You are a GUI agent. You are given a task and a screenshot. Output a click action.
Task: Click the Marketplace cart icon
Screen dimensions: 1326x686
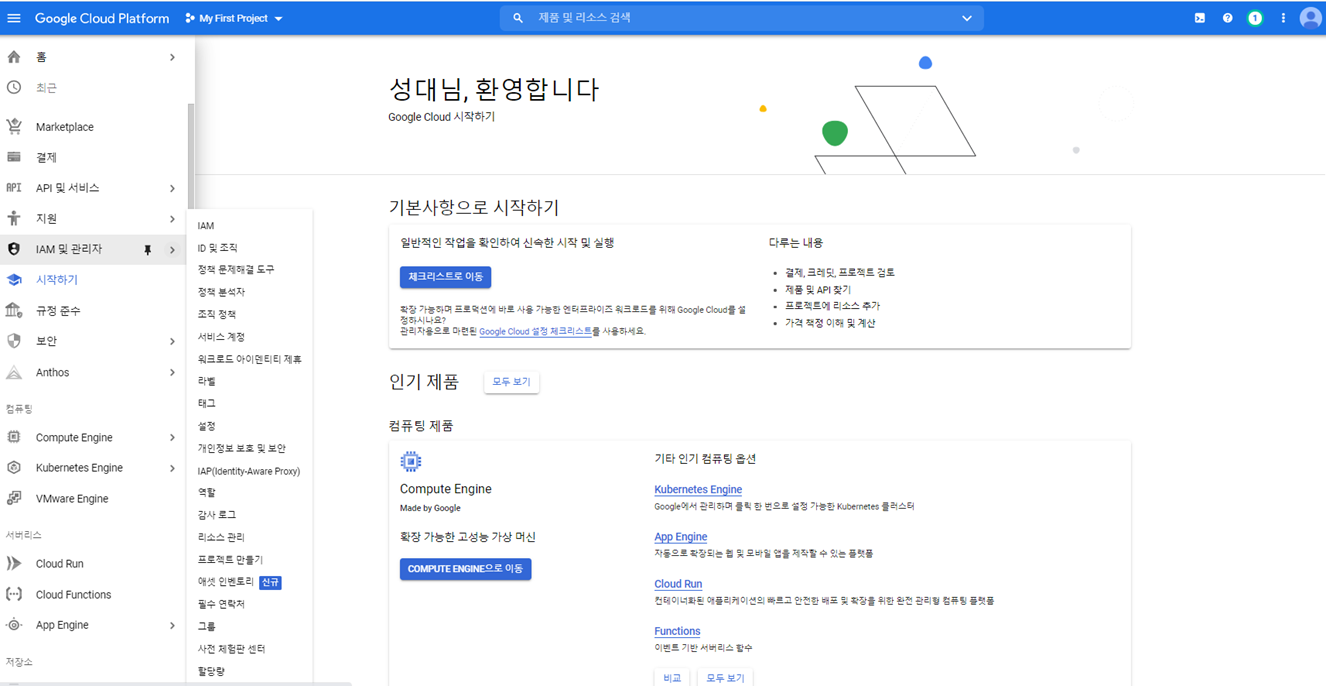coord(14,127)
